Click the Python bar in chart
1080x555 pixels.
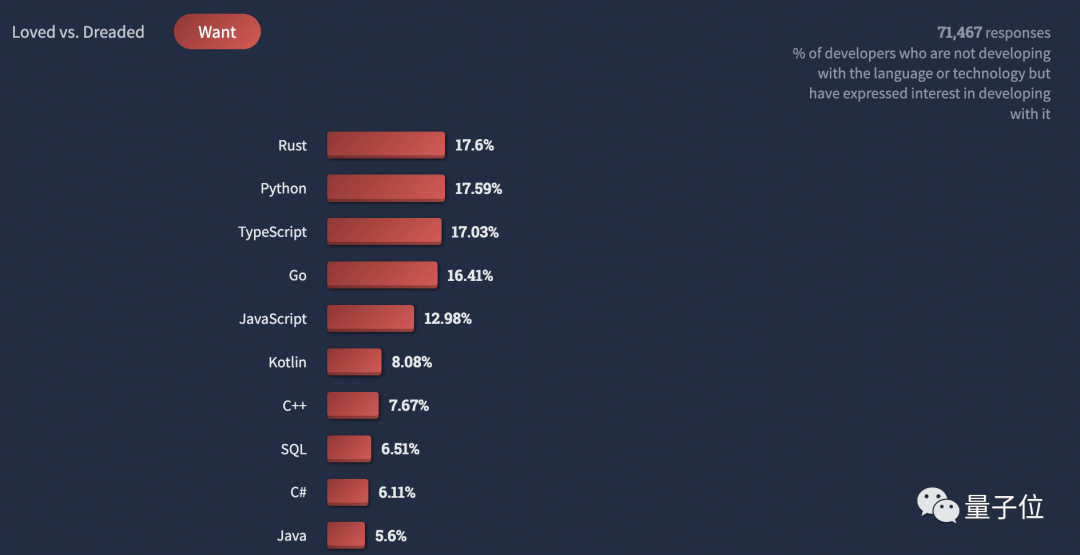(x=385, y=188)
